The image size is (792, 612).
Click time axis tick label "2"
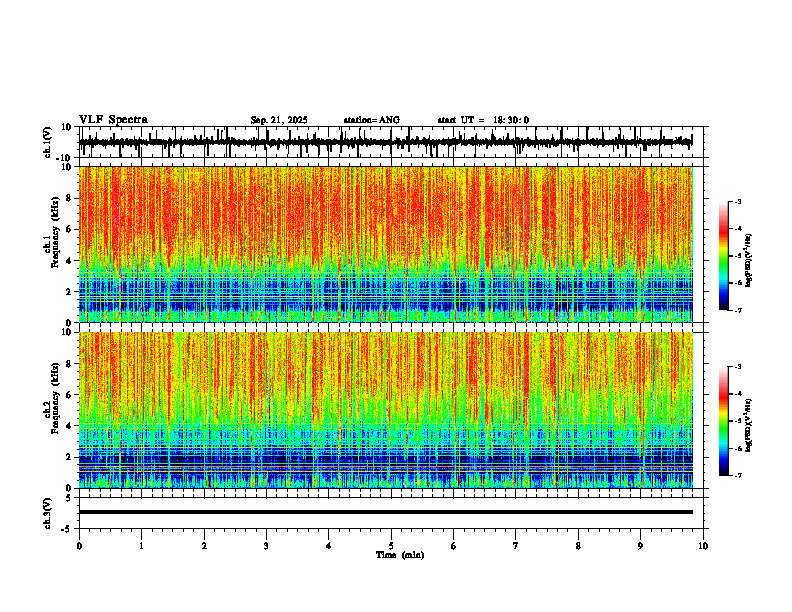click(204, 546)
